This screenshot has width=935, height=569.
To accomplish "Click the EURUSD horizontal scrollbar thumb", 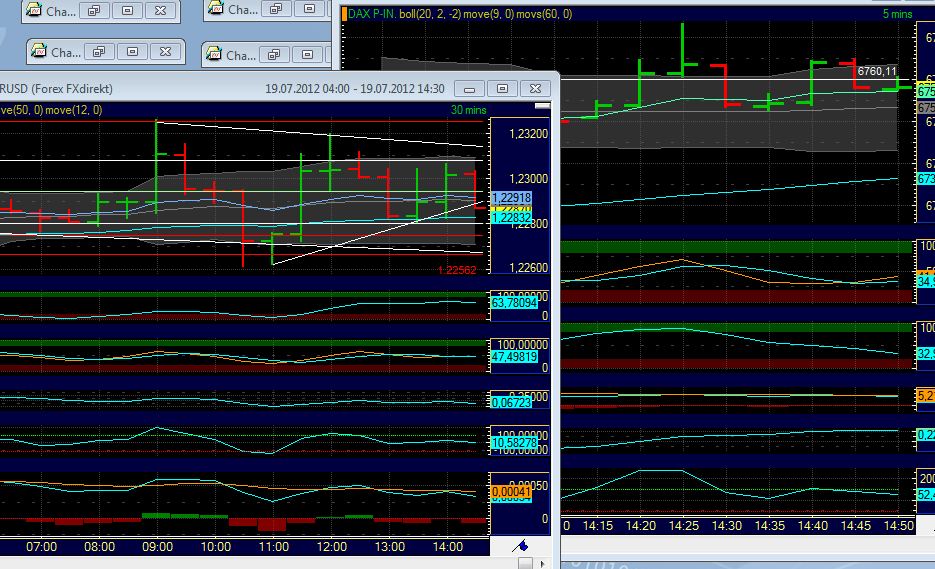I will click(525, 563).
